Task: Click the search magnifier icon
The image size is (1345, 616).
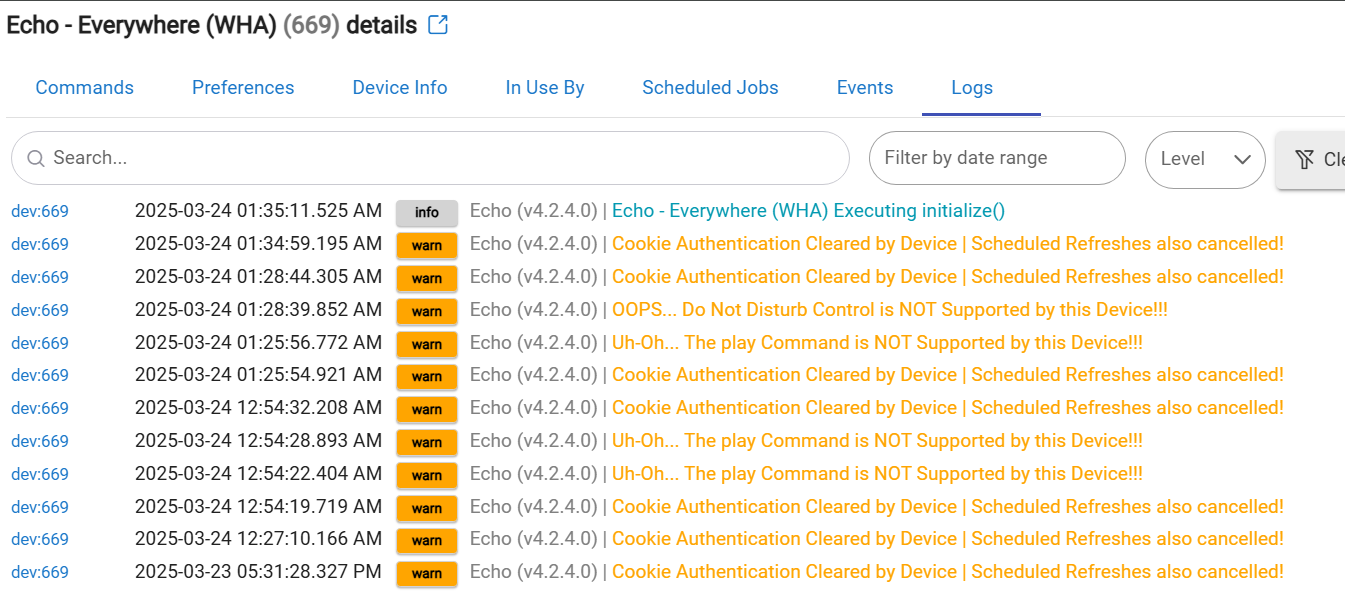Action: click(36, 158)
